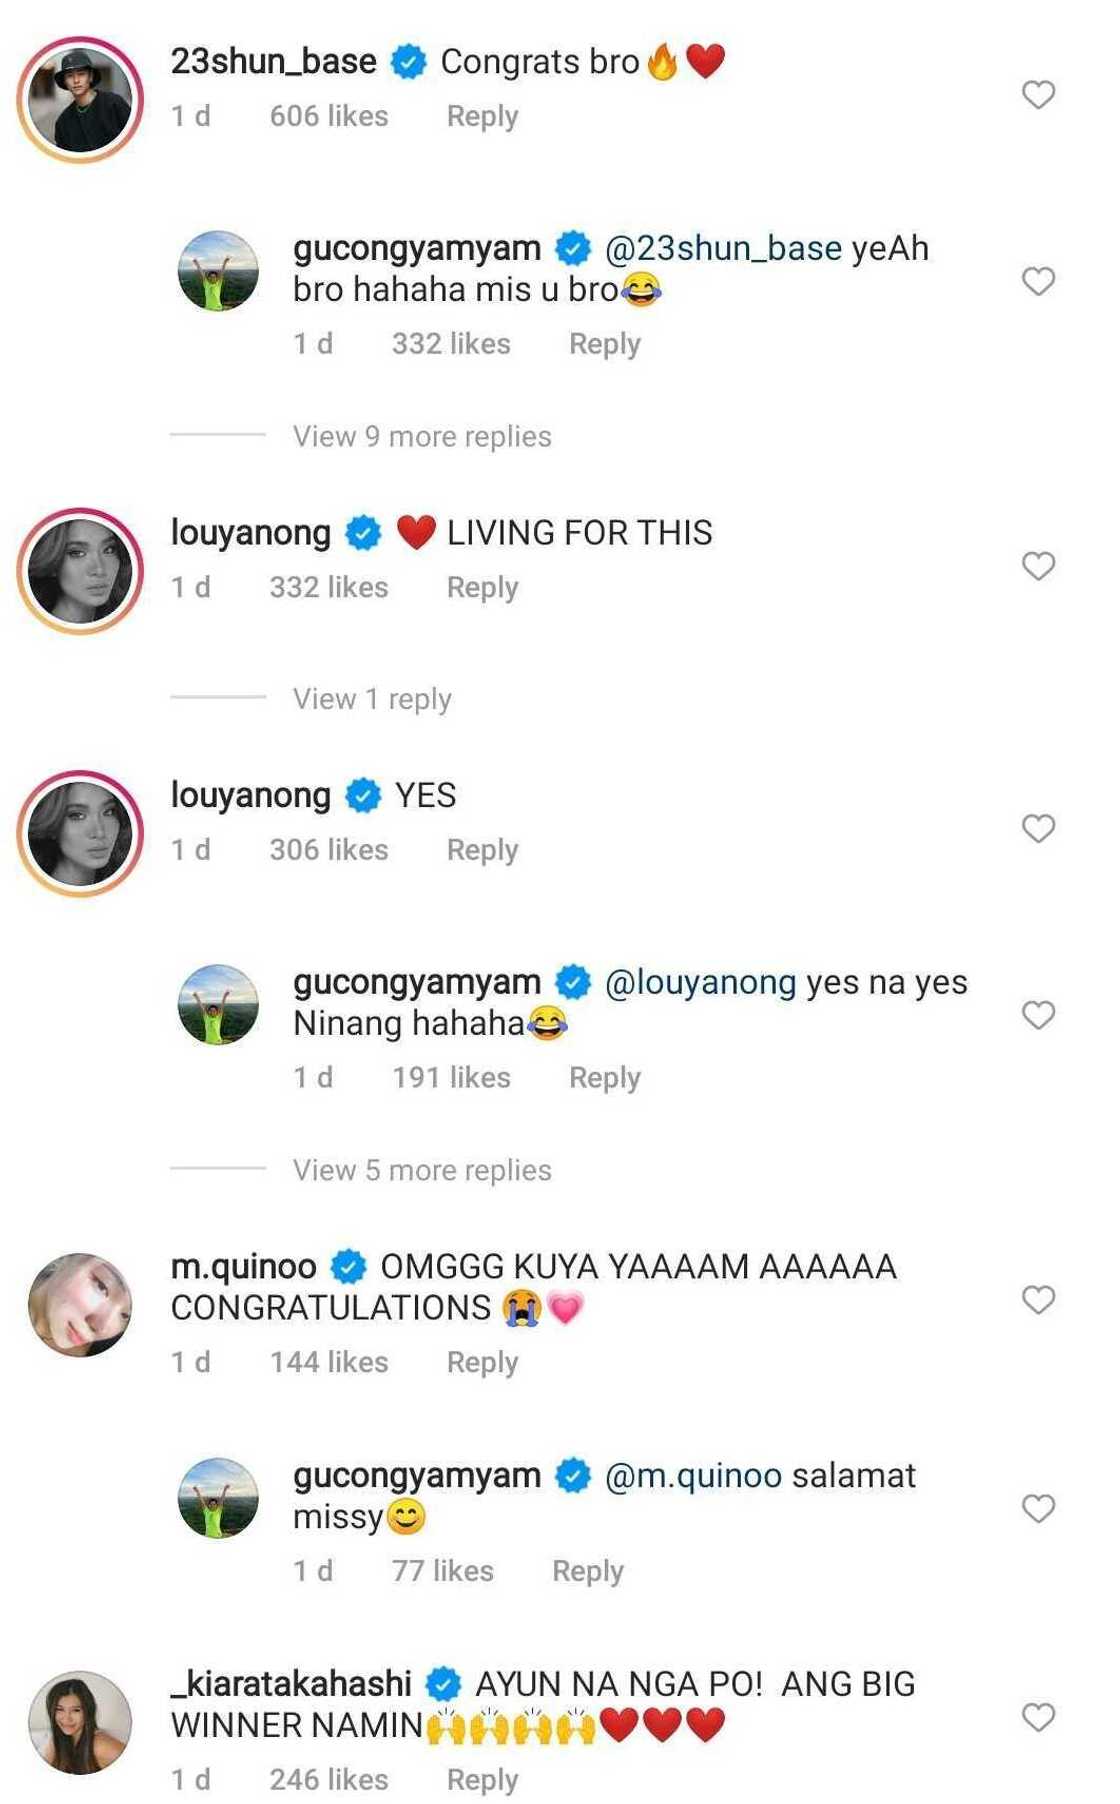This screenshot has height=1804, width=1120.
Task: Click 606 likes on 23shun_base's comment
Action: click(x=330, y=116)
